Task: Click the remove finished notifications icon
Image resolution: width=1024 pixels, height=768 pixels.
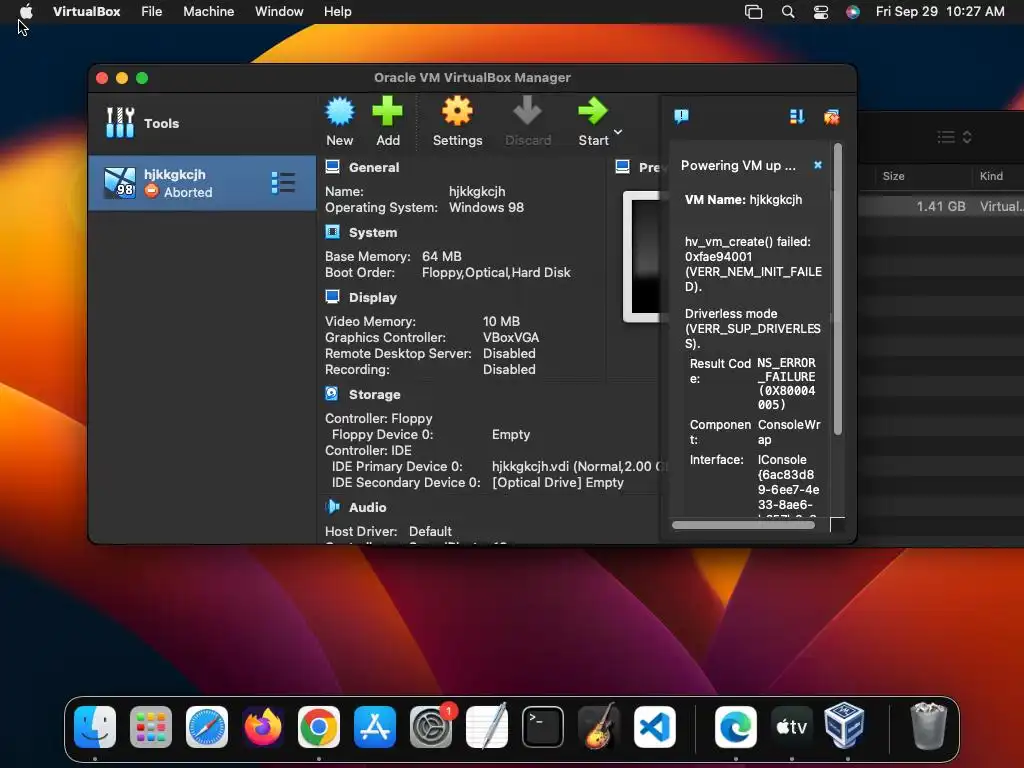Action: coord(831,117)
